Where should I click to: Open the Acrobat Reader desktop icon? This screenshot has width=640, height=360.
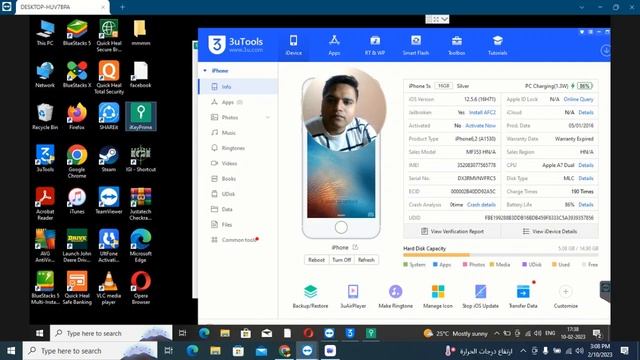point(45,204)
